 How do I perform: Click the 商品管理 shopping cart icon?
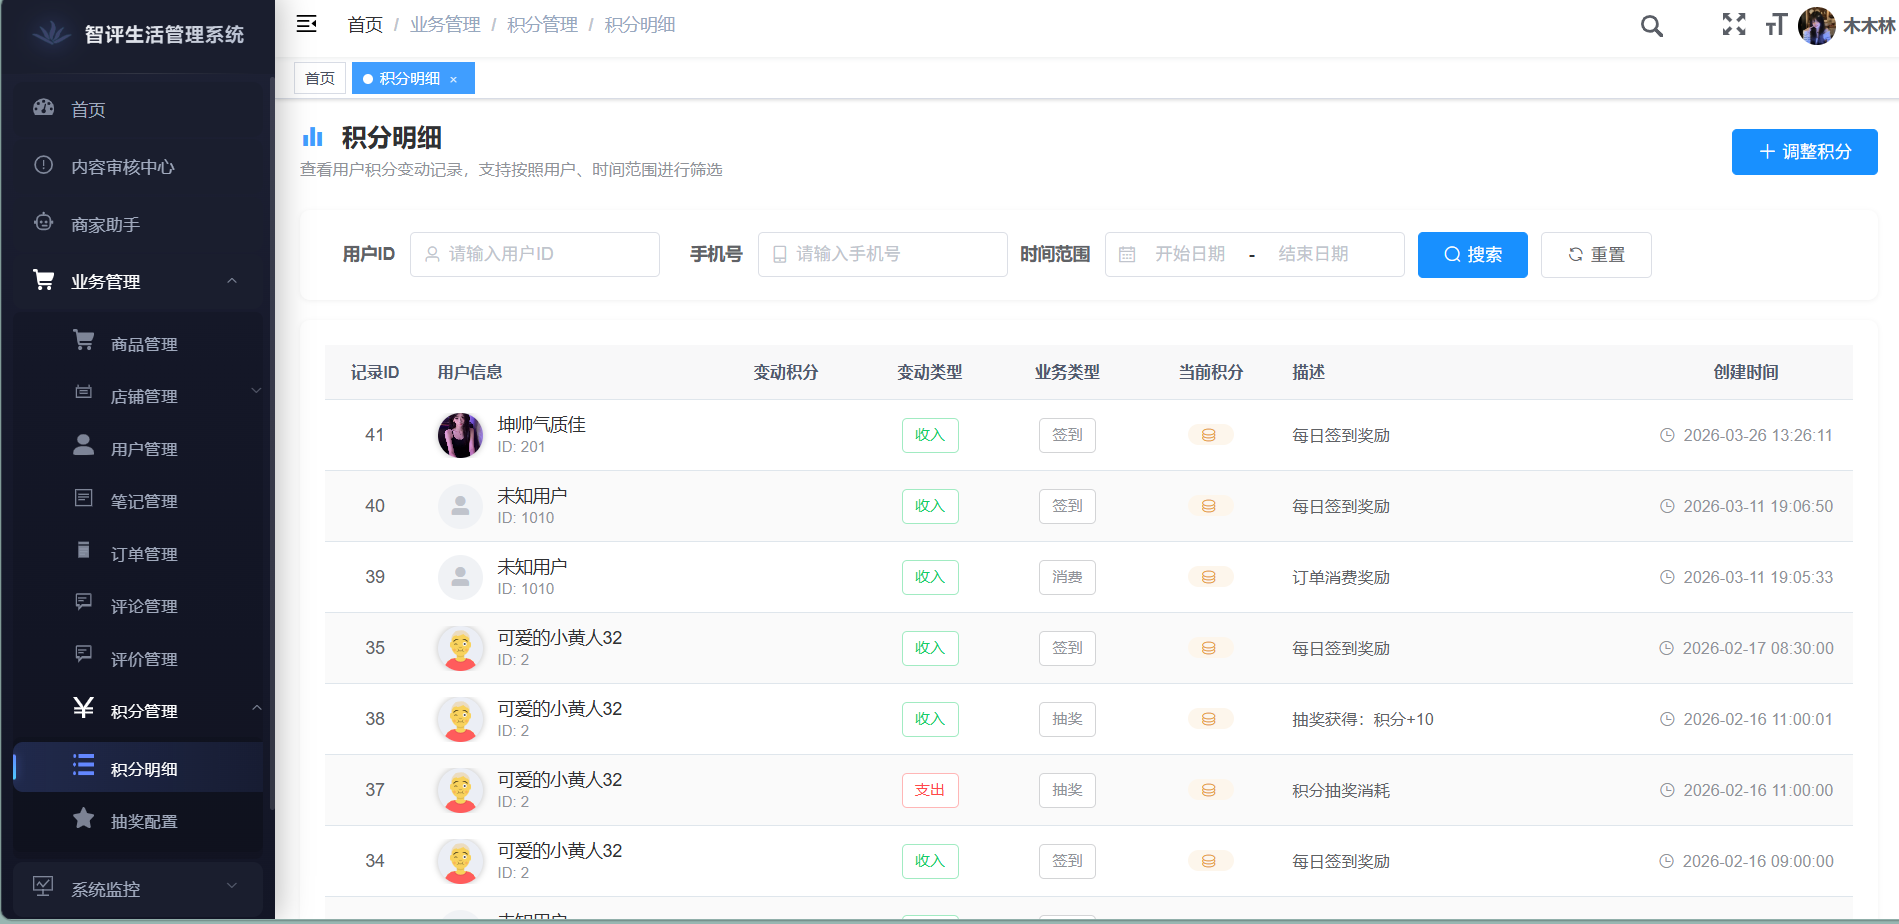click(84, 342)
